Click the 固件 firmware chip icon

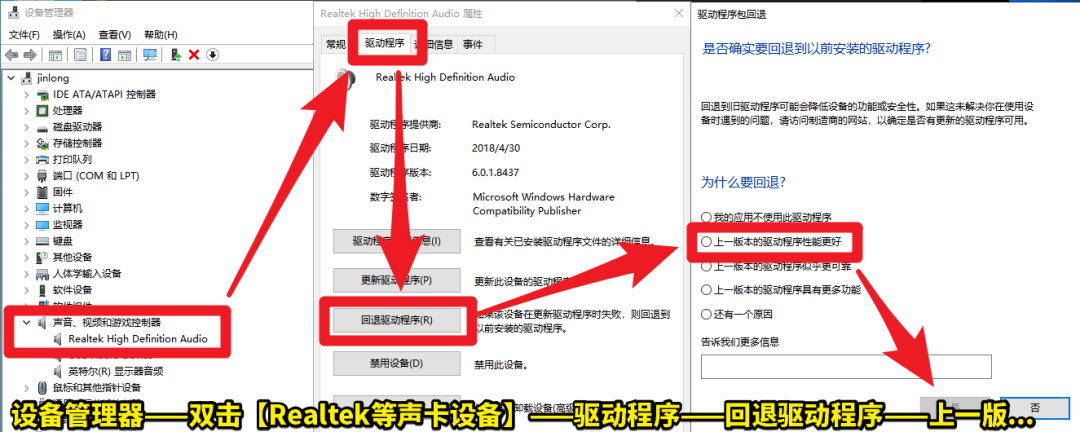42,192
